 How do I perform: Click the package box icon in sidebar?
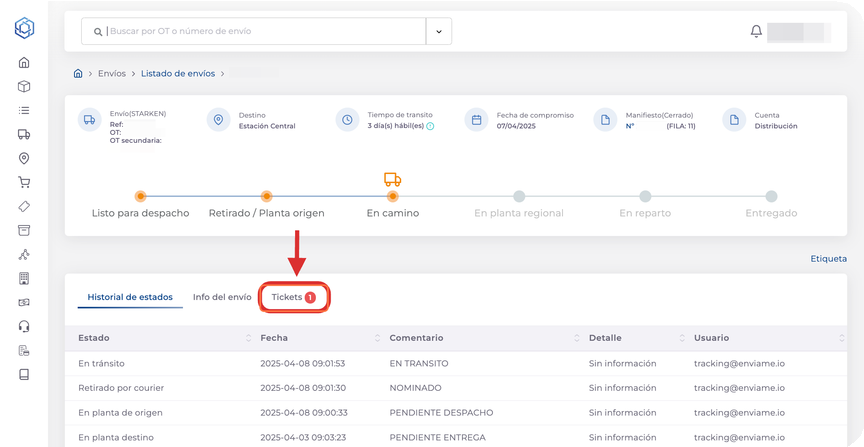click(x=24, y=87)
